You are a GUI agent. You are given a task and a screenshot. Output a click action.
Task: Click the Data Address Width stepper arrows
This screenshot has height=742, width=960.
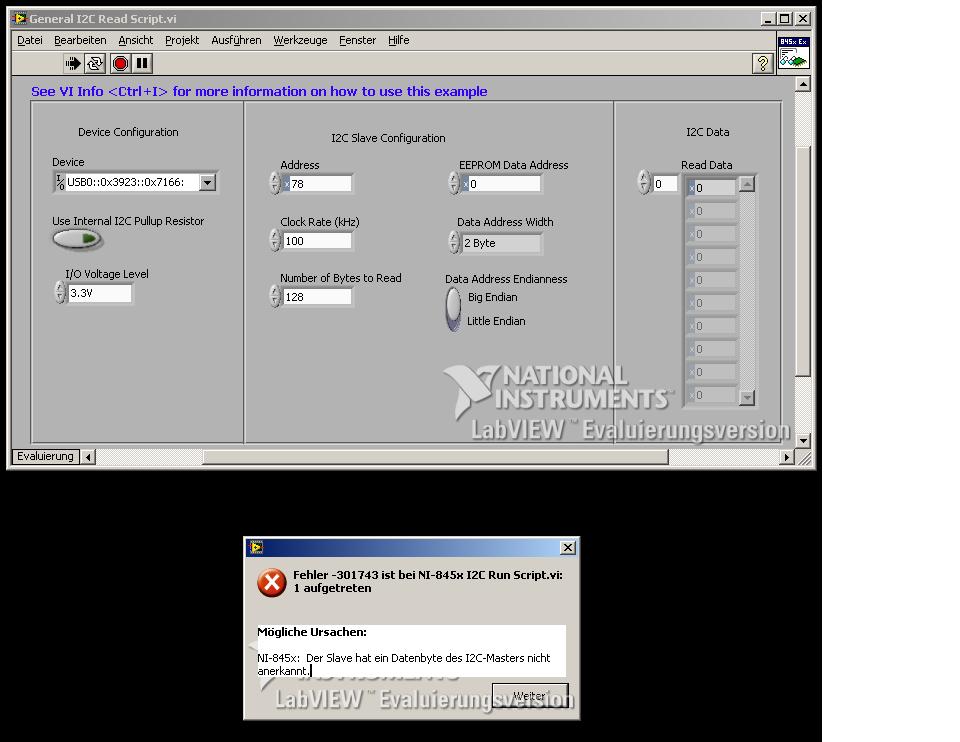click(454, 242)
